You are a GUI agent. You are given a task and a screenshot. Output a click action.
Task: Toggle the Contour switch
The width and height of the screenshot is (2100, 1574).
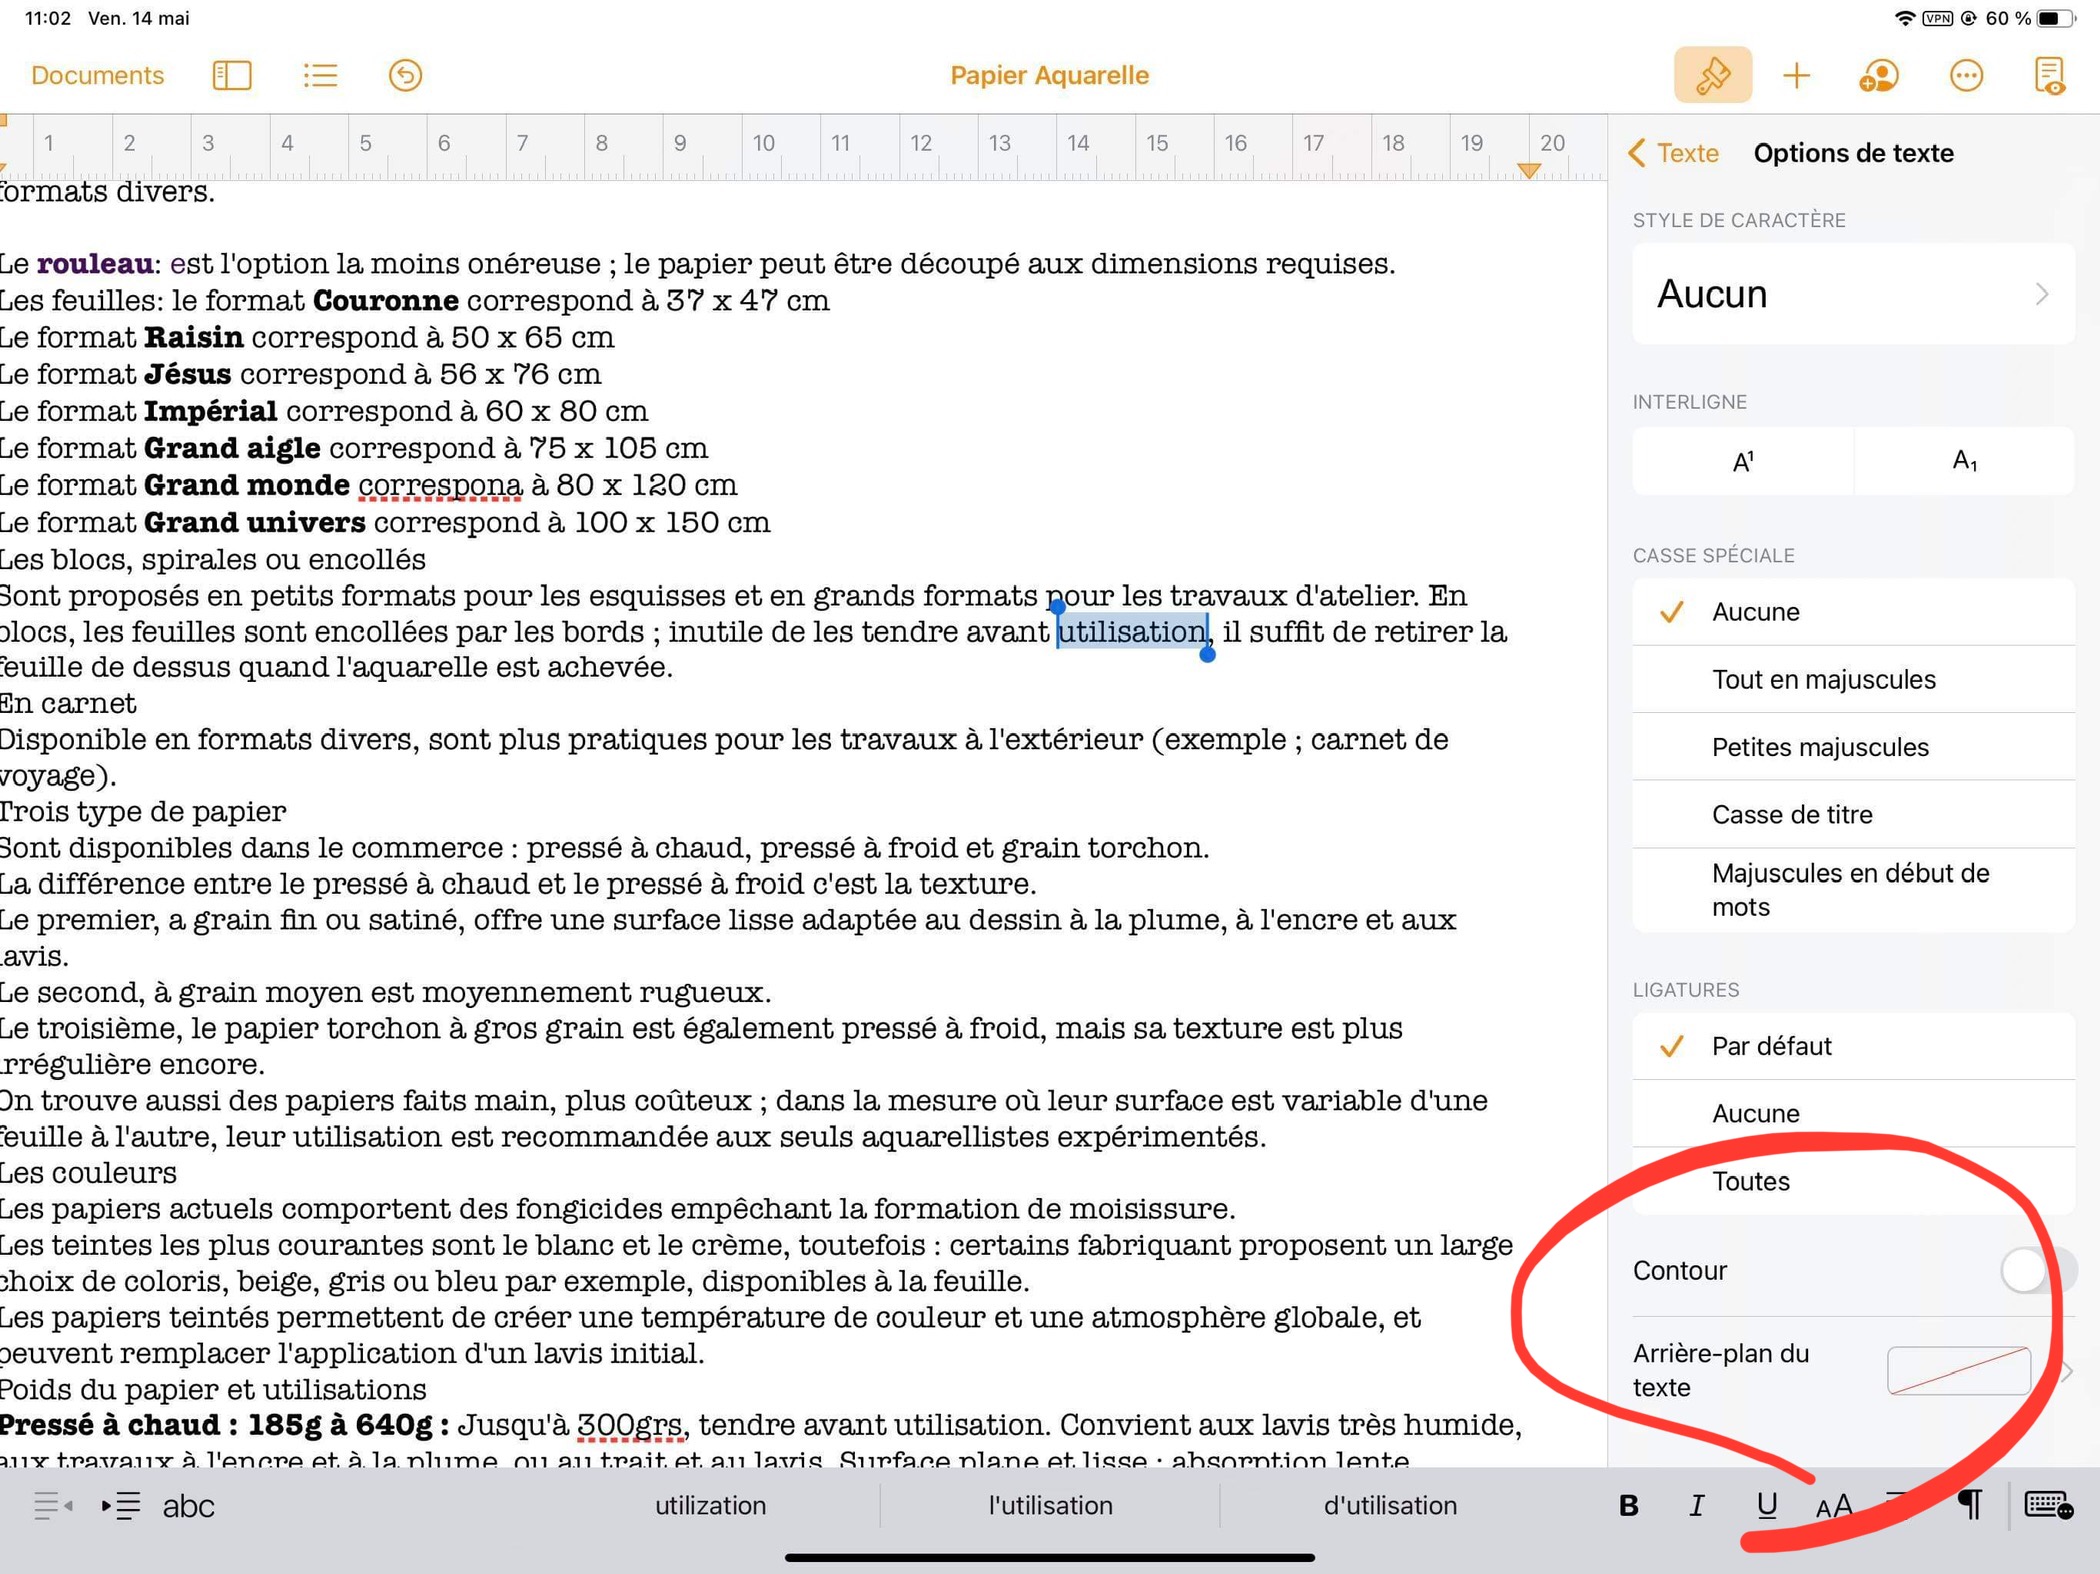coord(2036,1270)
